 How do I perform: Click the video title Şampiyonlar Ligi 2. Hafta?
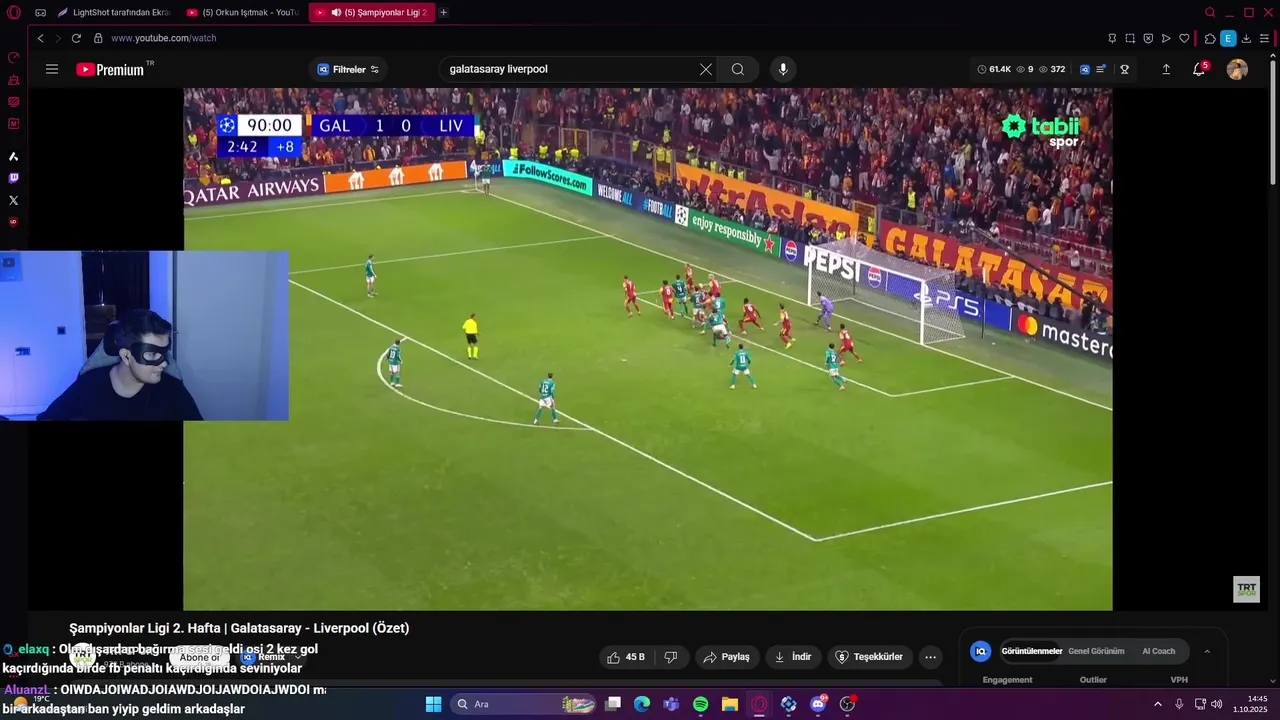239,628
